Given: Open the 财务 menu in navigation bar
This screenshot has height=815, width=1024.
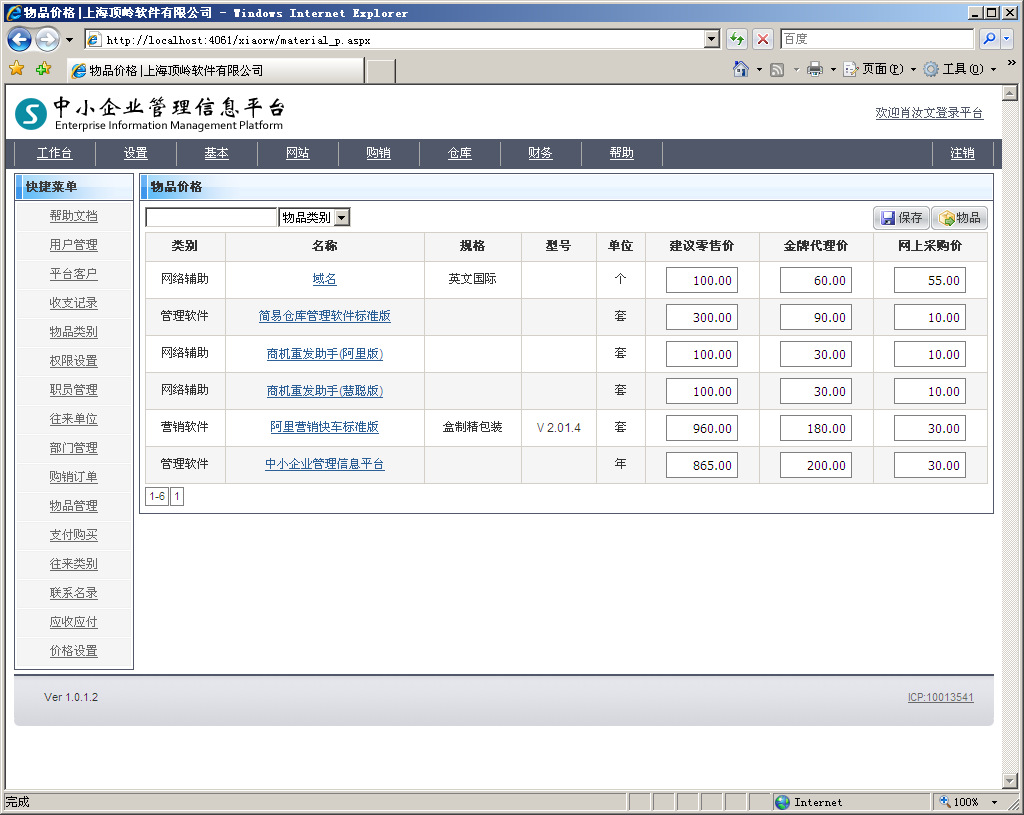Looking at the screenshot, I should 540,153.
